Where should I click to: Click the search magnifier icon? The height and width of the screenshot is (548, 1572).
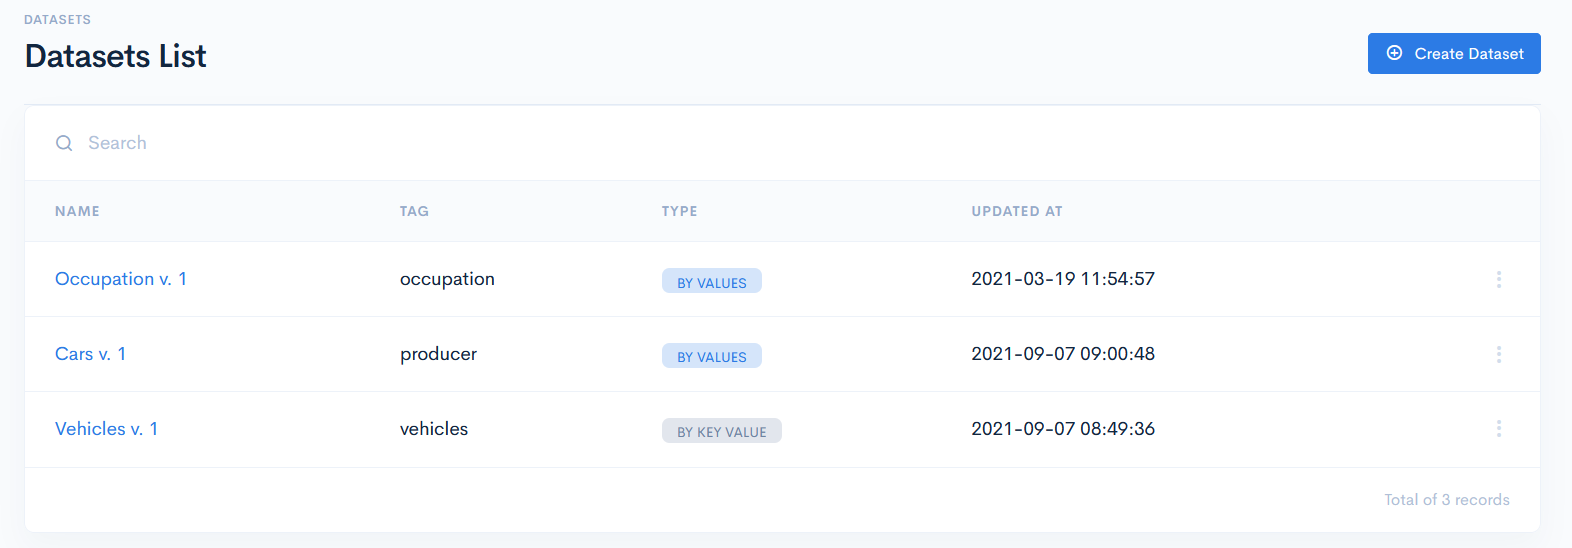(64, 143)
